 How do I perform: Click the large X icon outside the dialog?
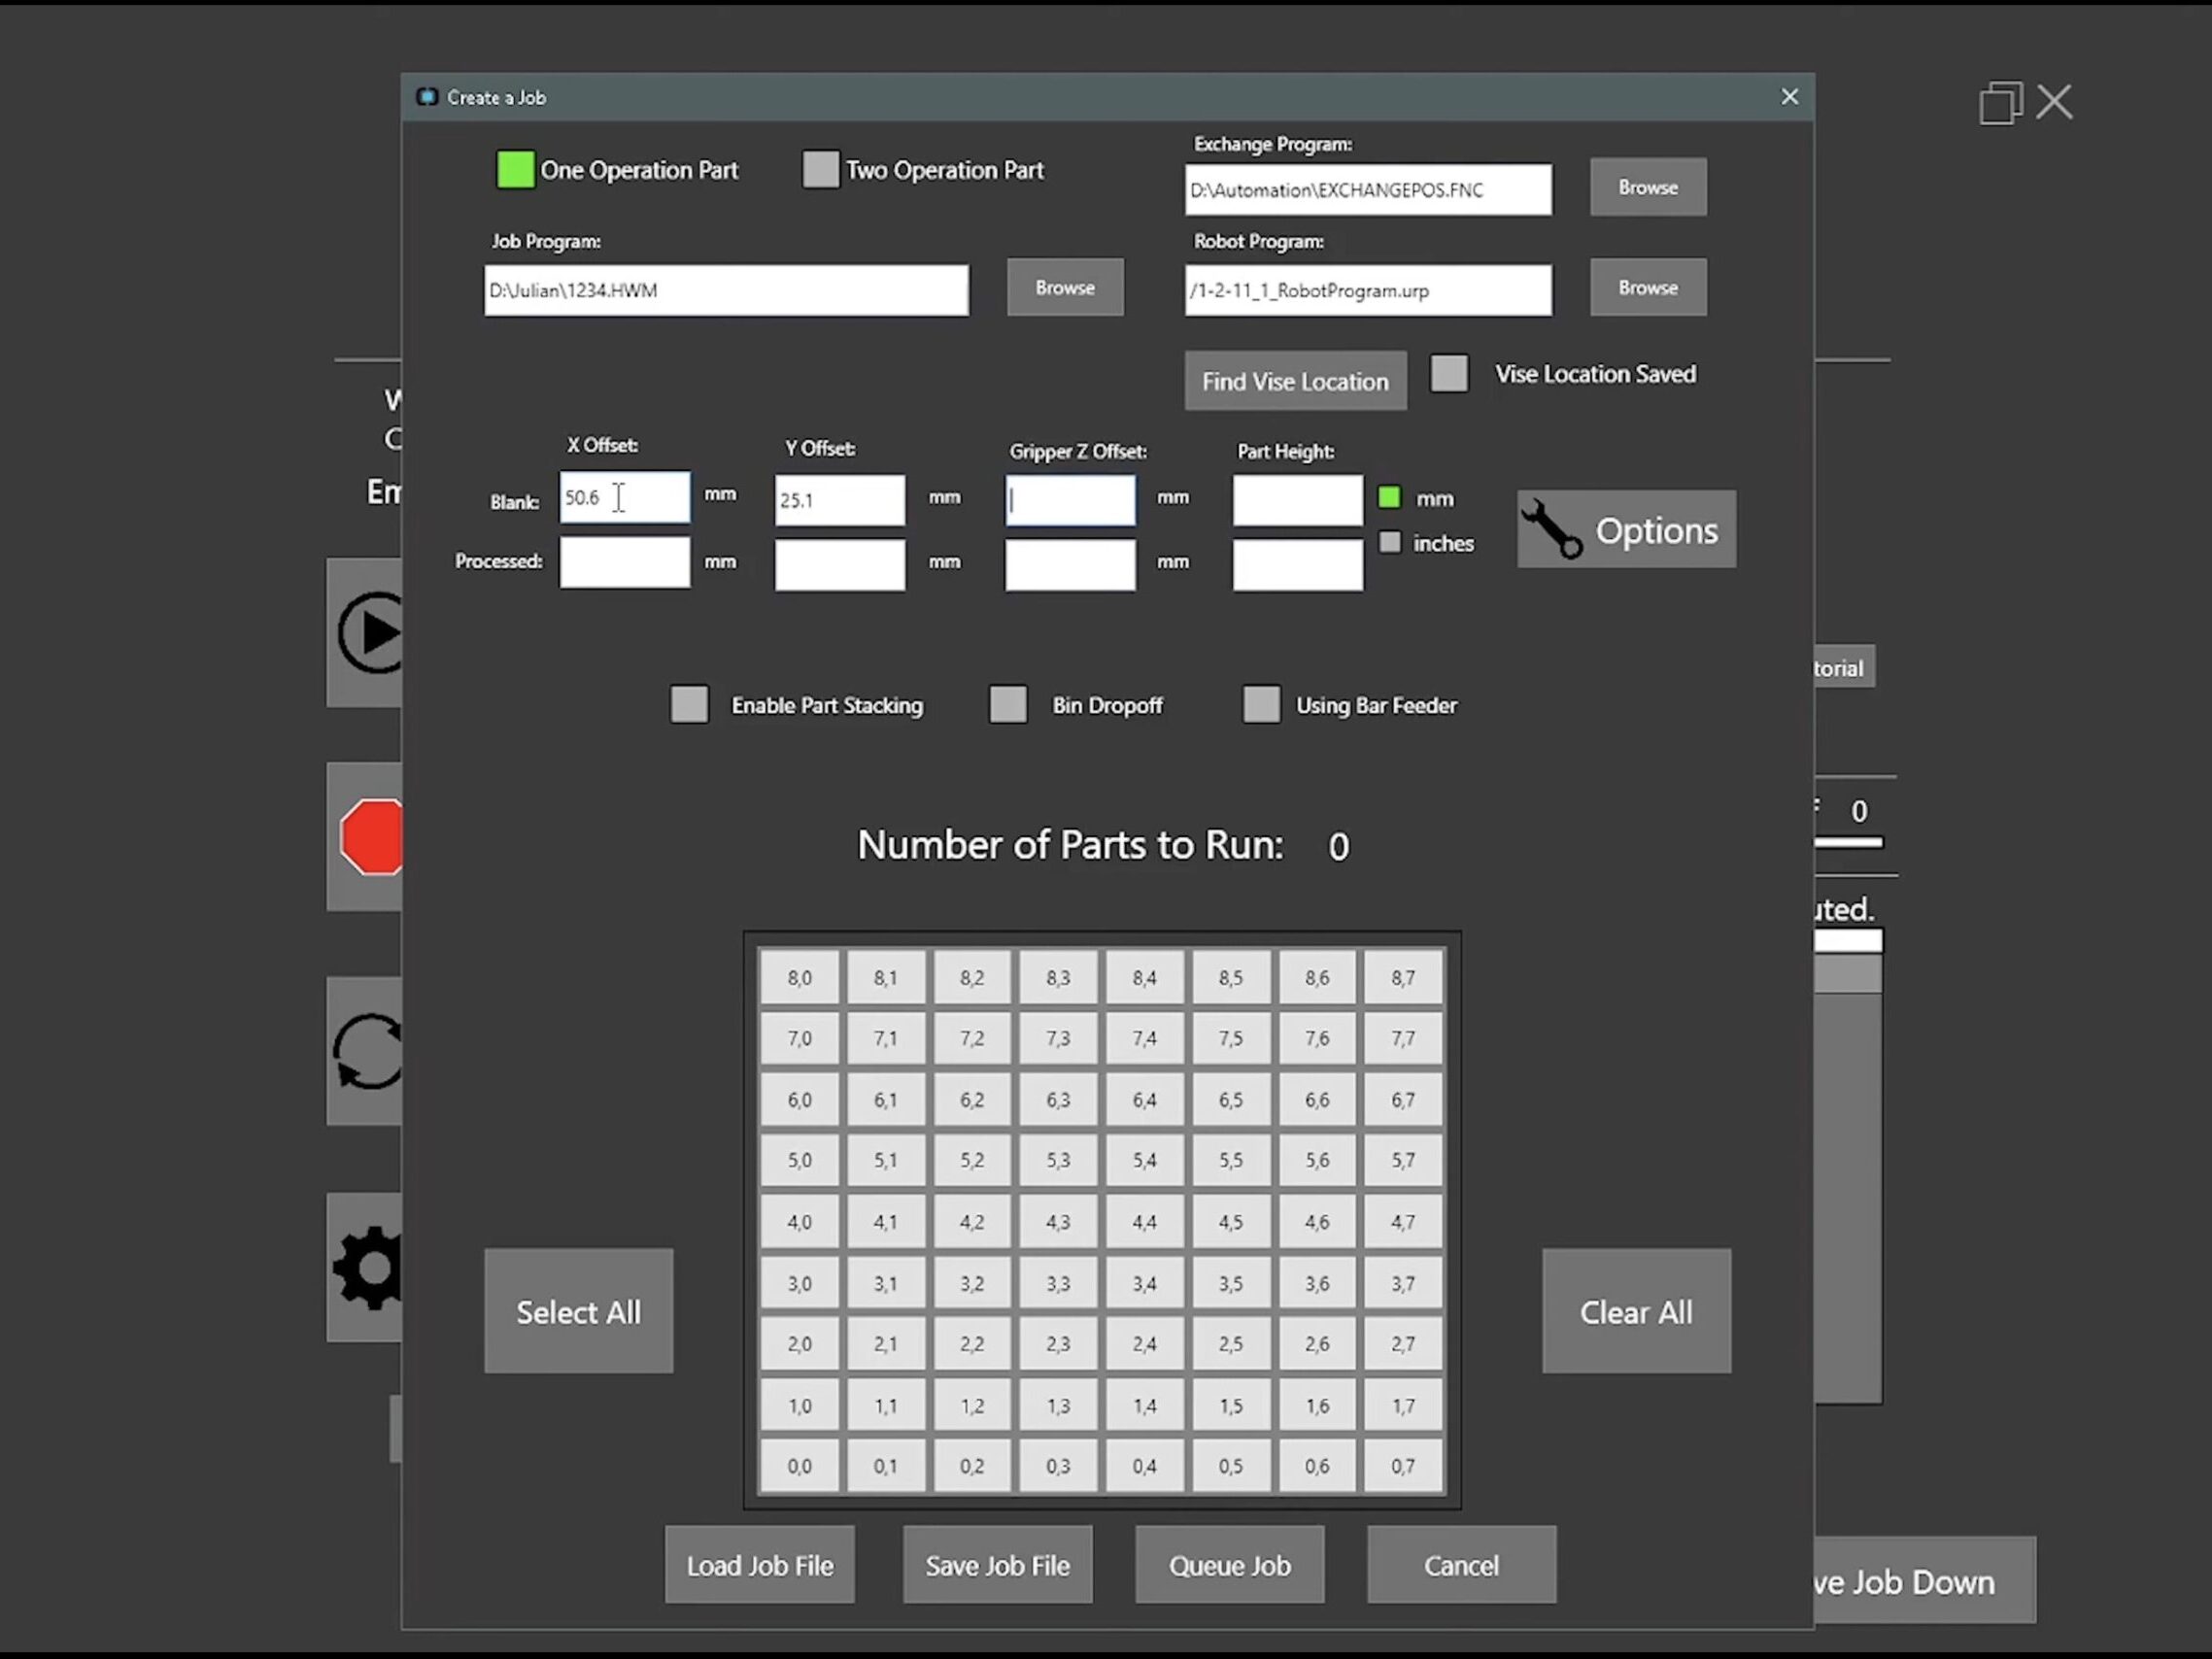[2054, 102]
